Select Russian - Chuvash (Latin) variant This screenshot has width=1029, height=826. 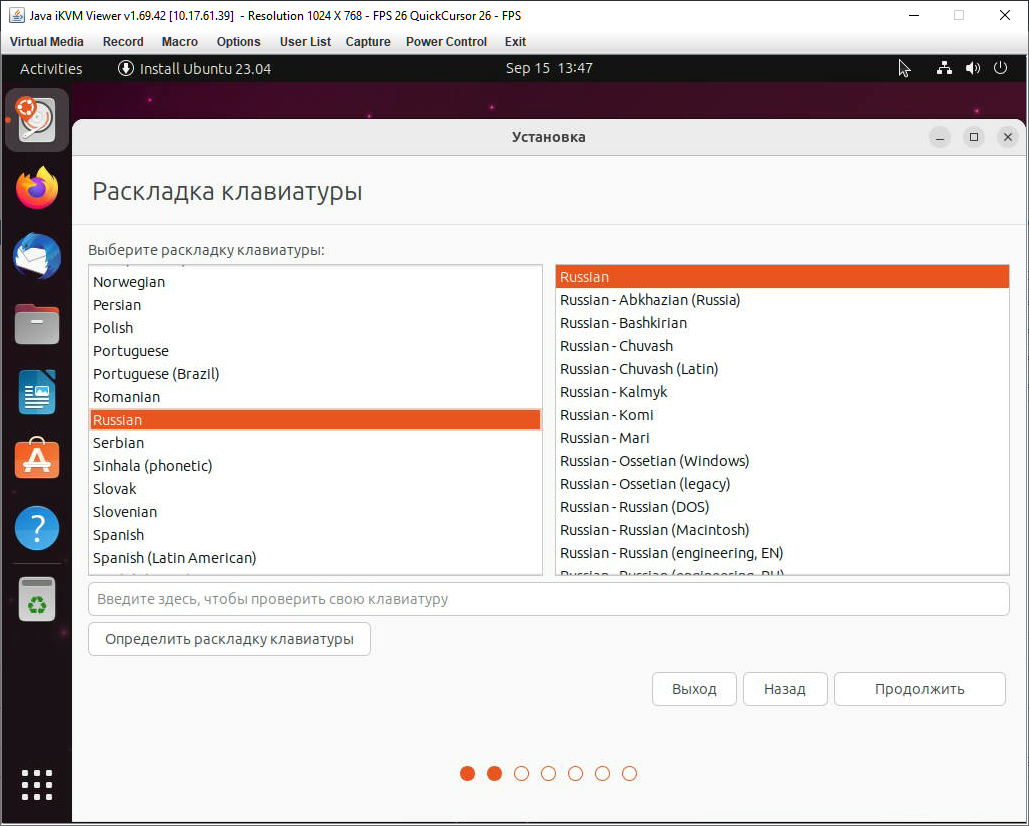click(782, 369)
